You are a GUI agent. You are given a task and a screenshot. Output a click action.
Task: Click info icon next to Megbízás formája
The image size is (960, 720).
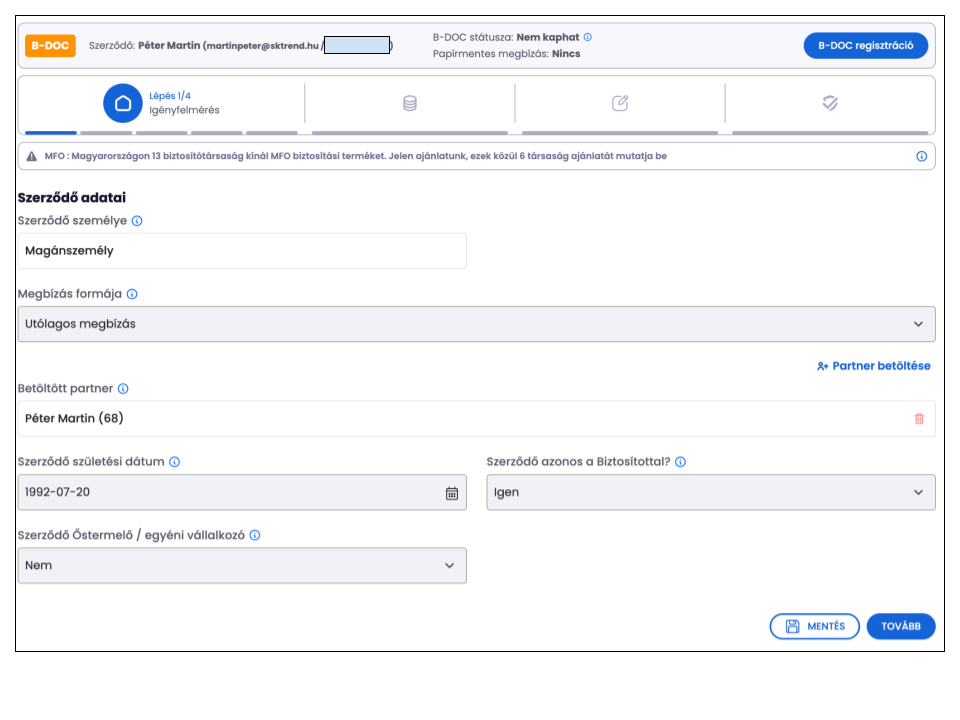pos(132,295)
